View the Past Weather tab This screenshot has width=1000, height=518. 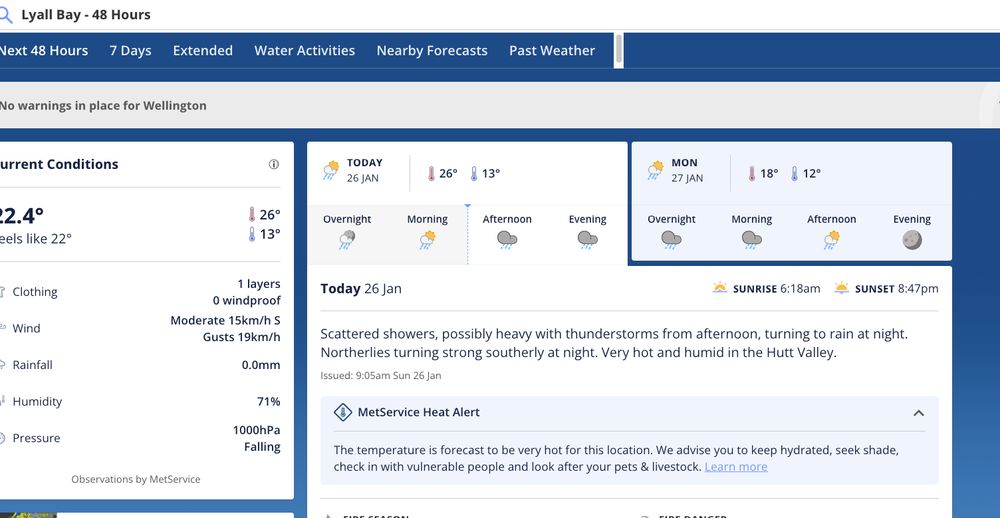coord(552,50)
